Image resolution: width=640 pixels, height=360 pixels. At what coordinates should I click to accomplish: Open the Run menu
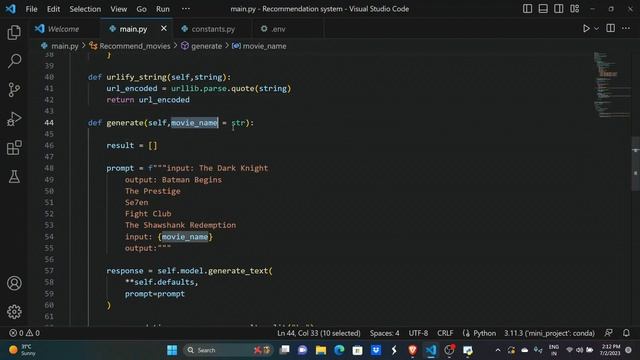[162, 9]
